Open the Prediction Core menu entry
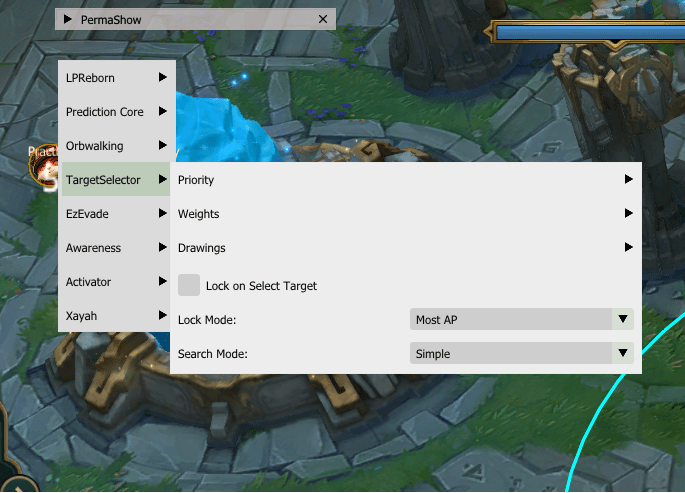The height and width of the screenshot is (493, 685). click(116, 112)
